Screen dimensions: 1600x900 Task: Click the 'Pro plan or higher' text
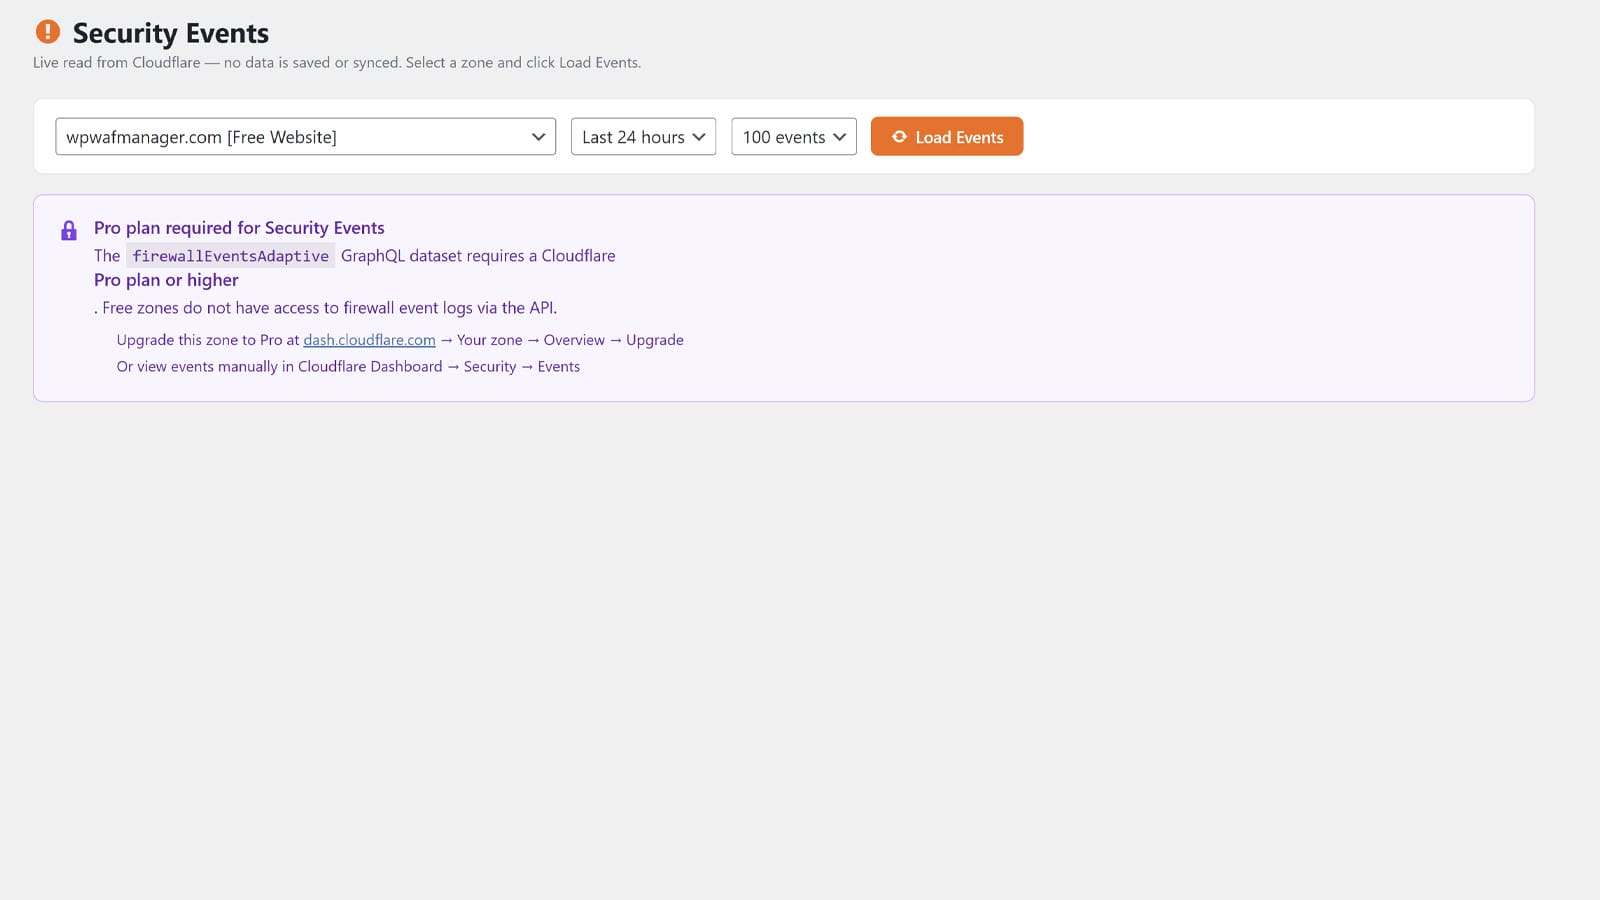[x=166, y=280]
